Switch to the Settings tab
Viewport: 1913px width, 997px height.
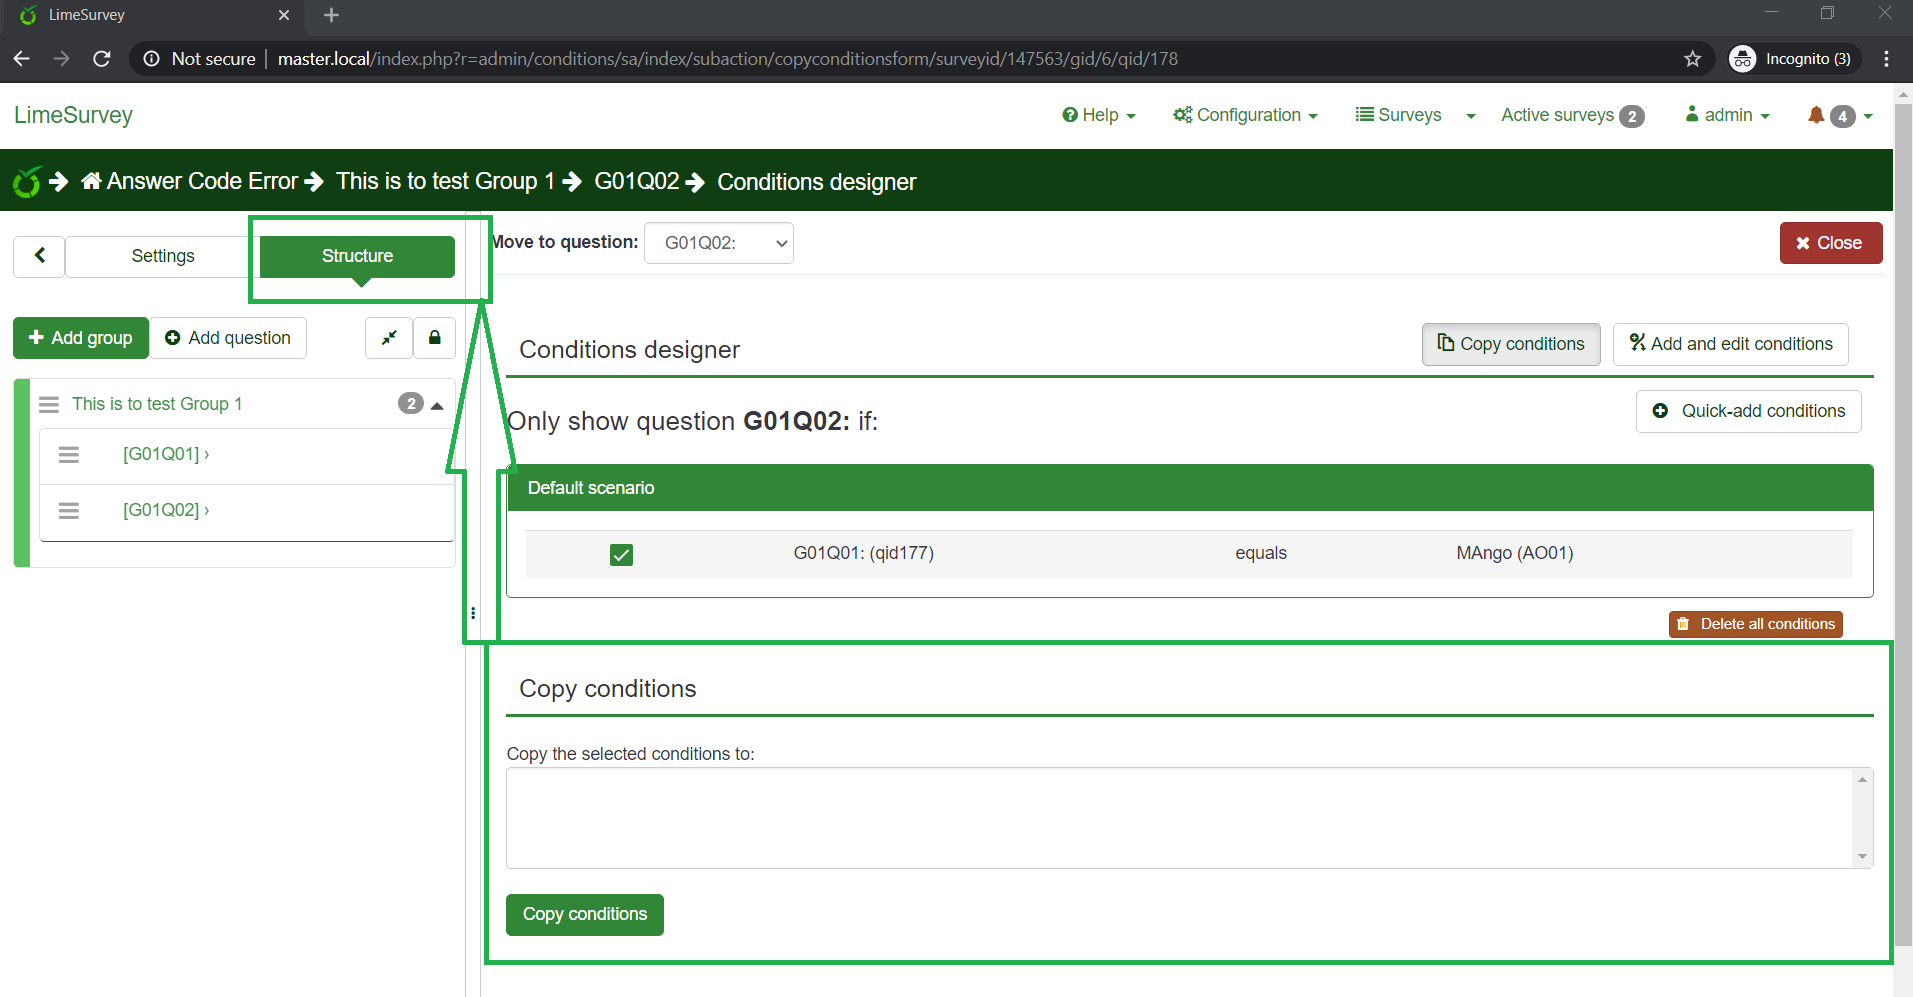(x=163, y=256)
